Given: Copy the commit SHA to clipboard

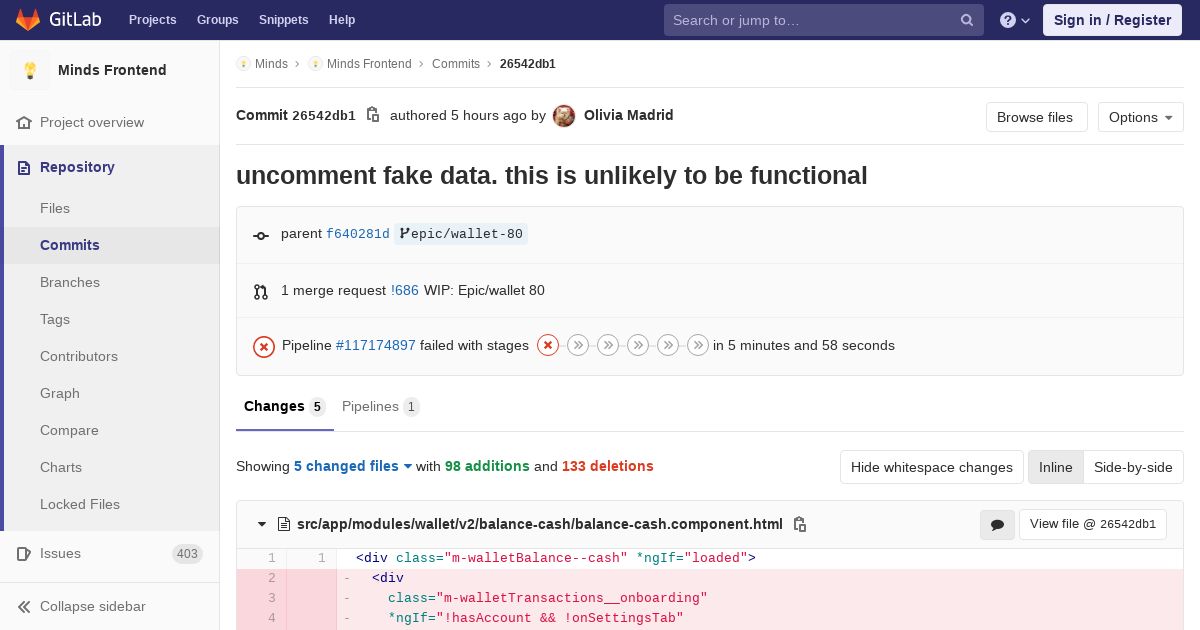Looking at the screenshot, I should 373,115.
